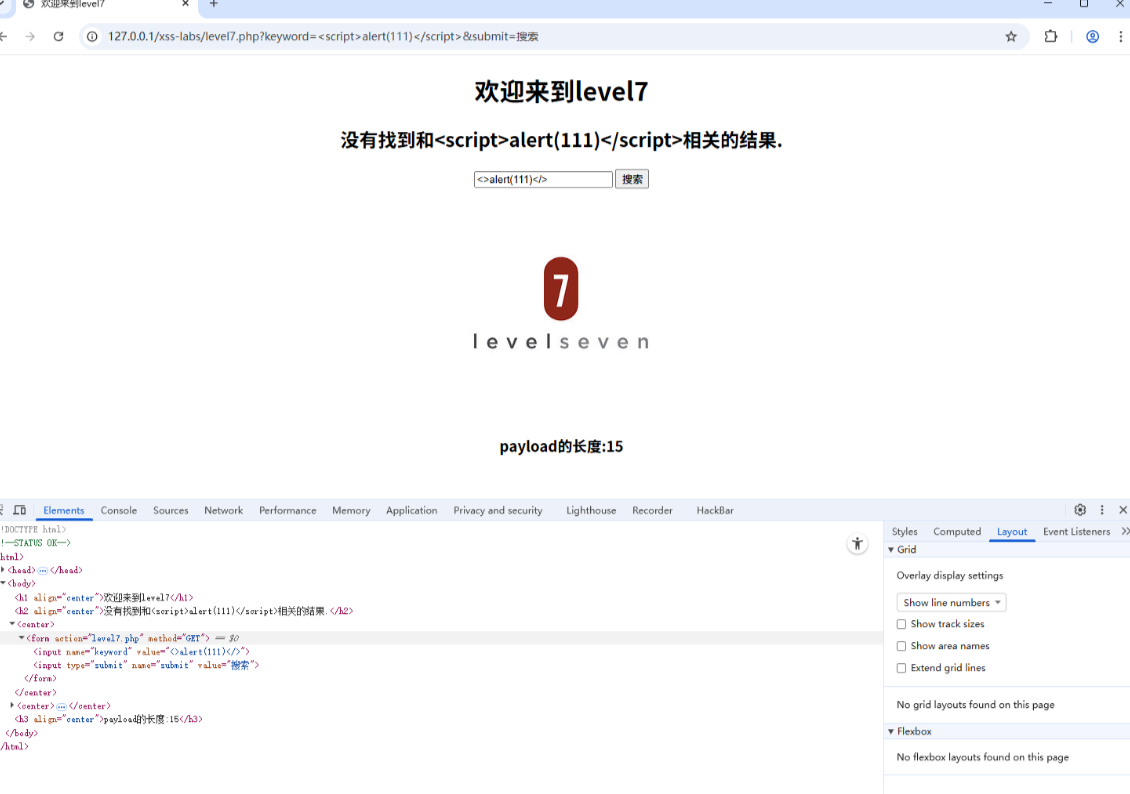Select the h1 element line in DOM
Screen dimensions: 1130x794
click(104, 597)
